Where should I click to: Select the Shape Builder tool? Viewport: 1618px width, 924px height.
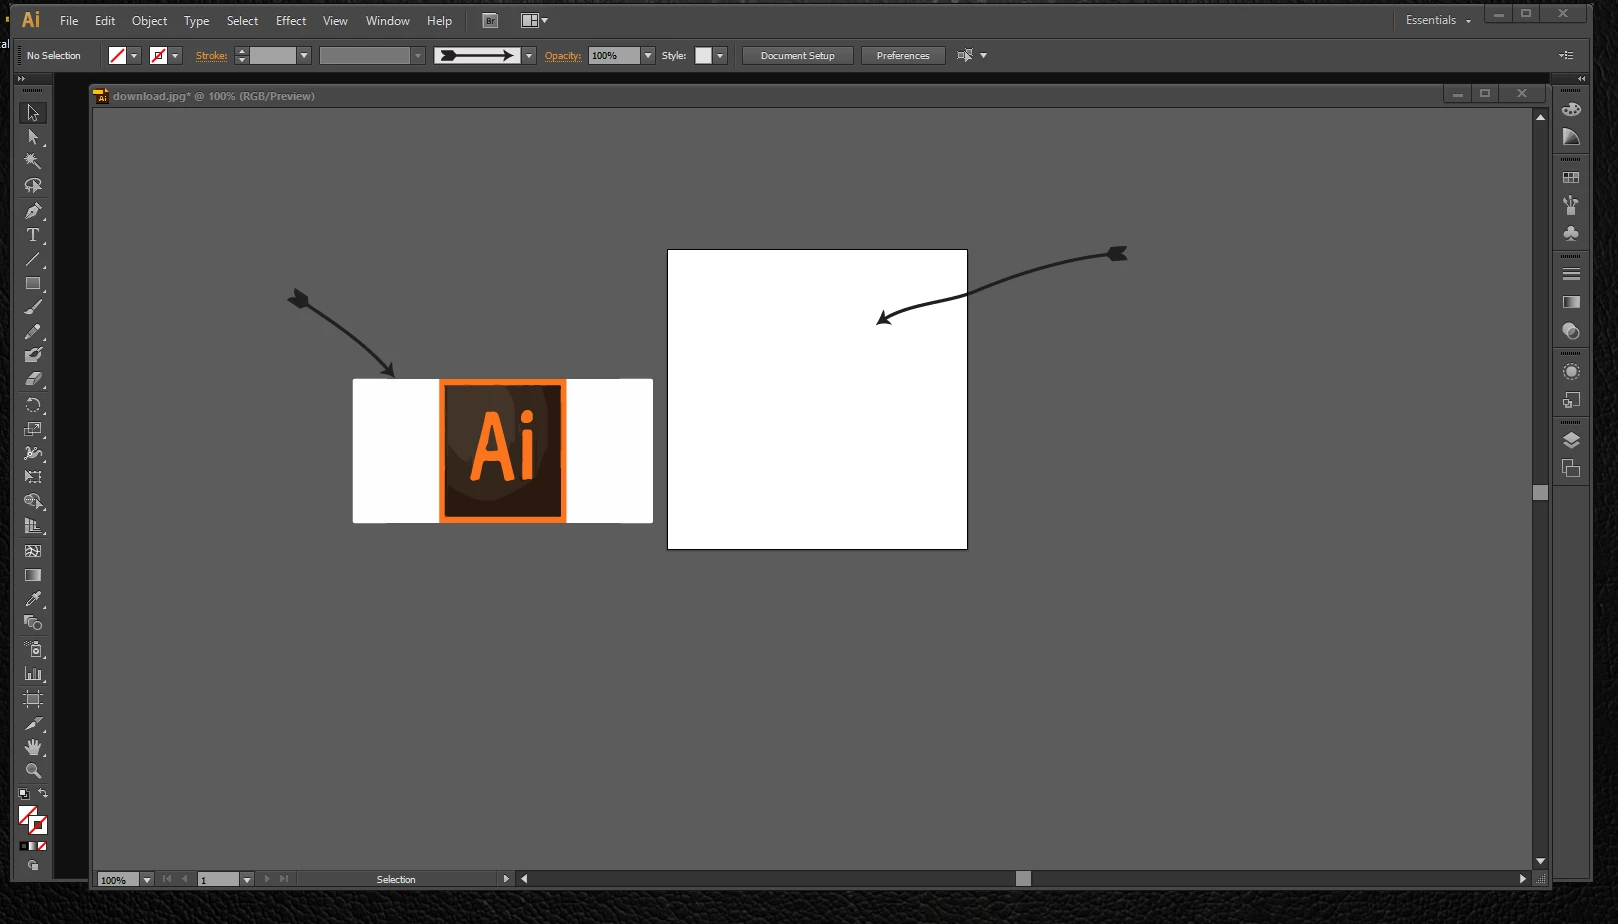[x=33, y=501]
